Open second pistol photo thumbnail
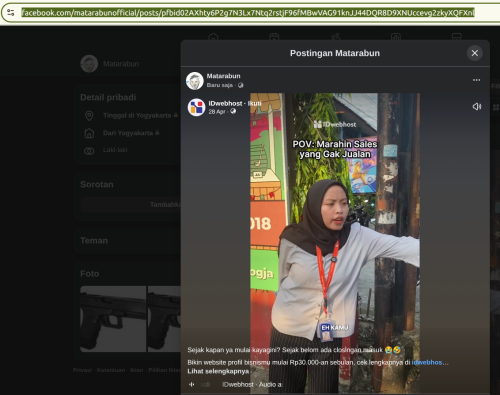Viewport: 500px width, 395px height. click(164, 319)
